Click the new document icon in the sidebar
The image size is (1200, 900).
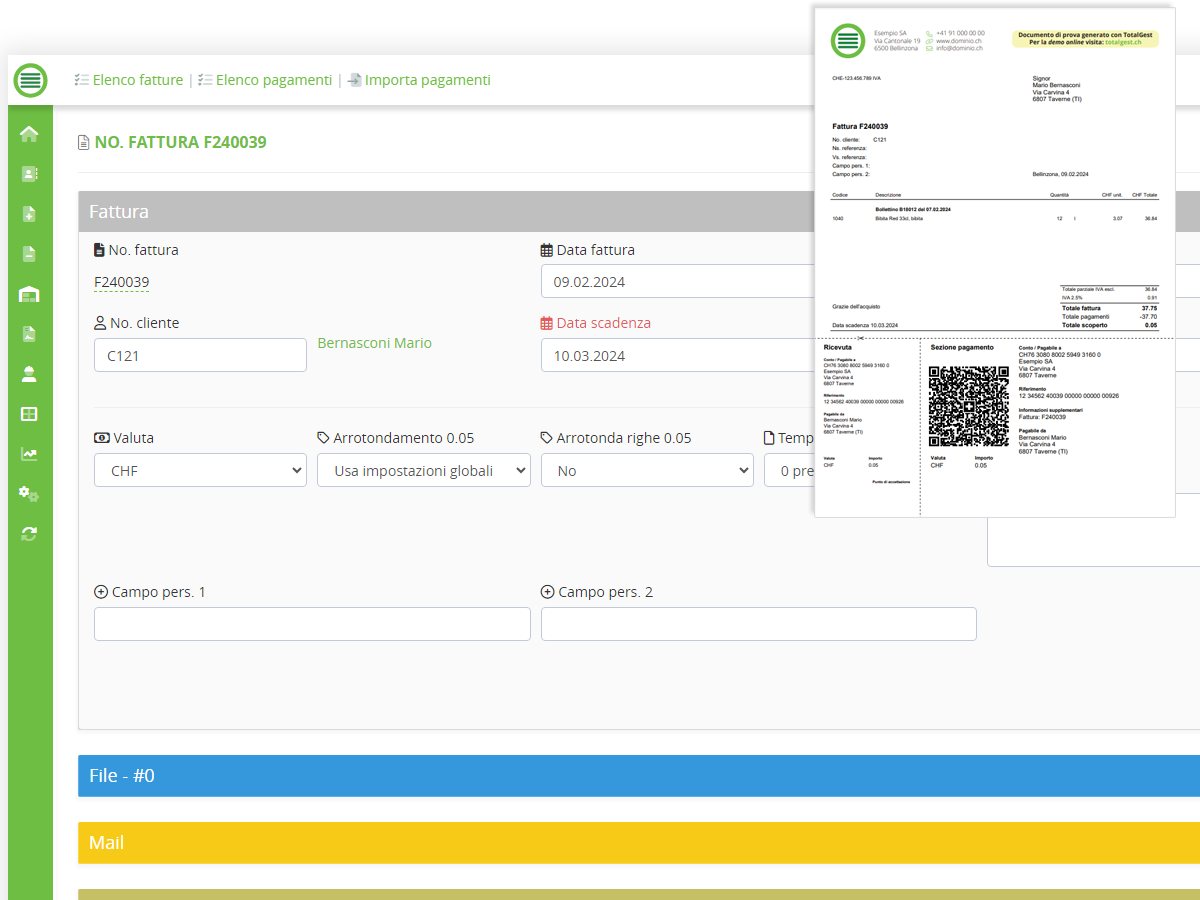click(x=29, y=213)
